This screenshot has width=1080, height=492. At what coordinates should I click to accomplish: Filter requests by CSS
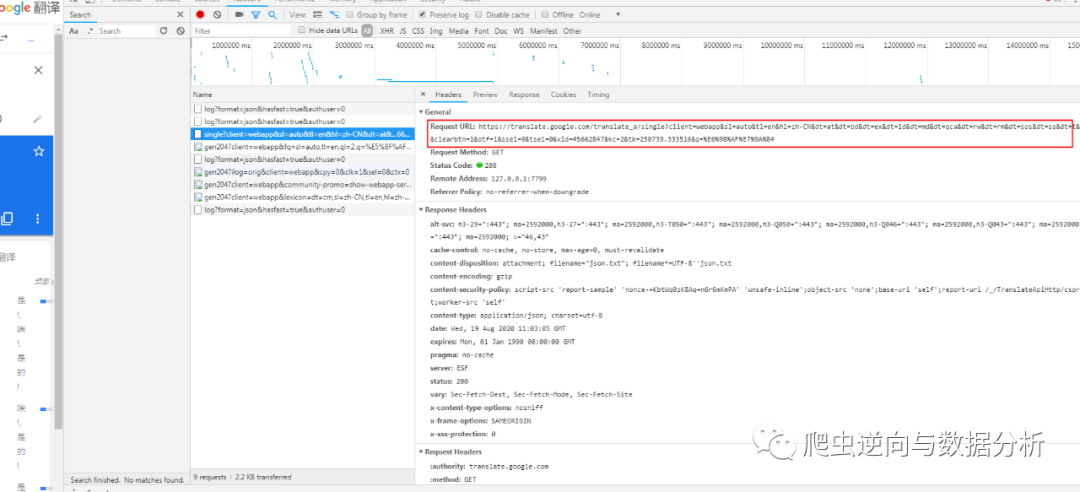coord(418,31)
